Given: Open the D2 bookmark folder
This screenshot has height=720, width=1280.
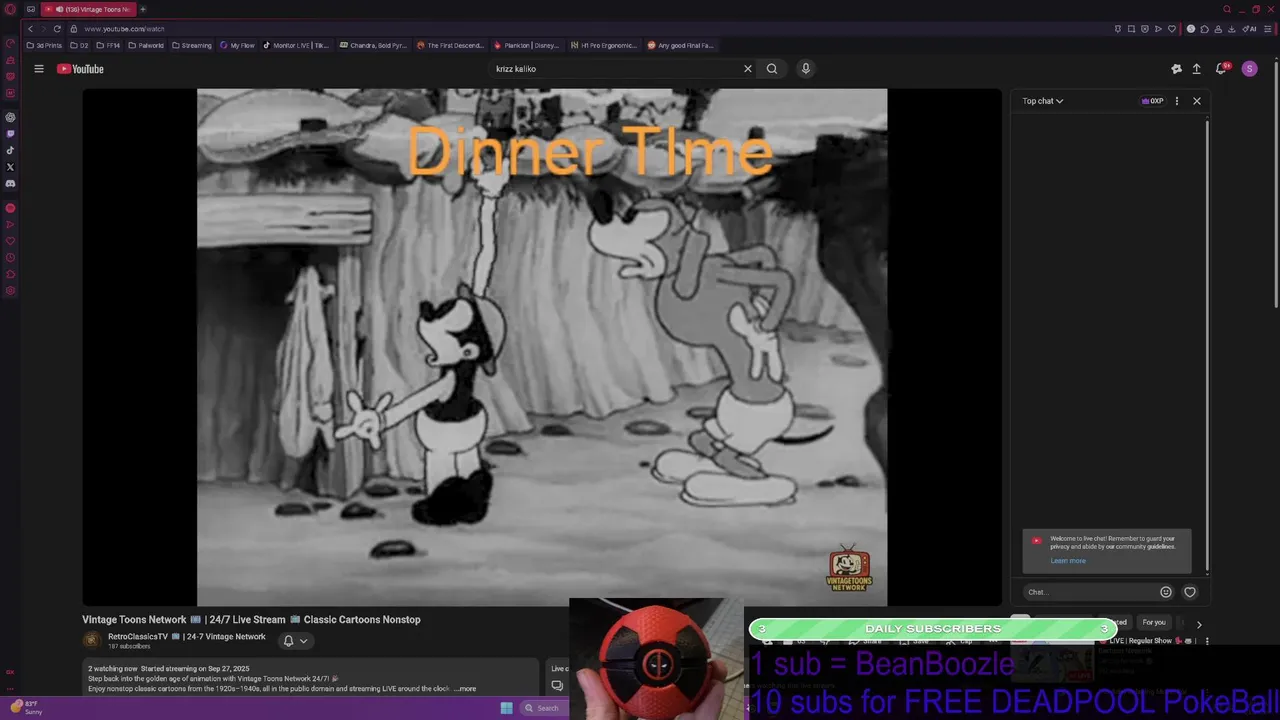Looking at the screenshot, I should [x=79, y=45].
